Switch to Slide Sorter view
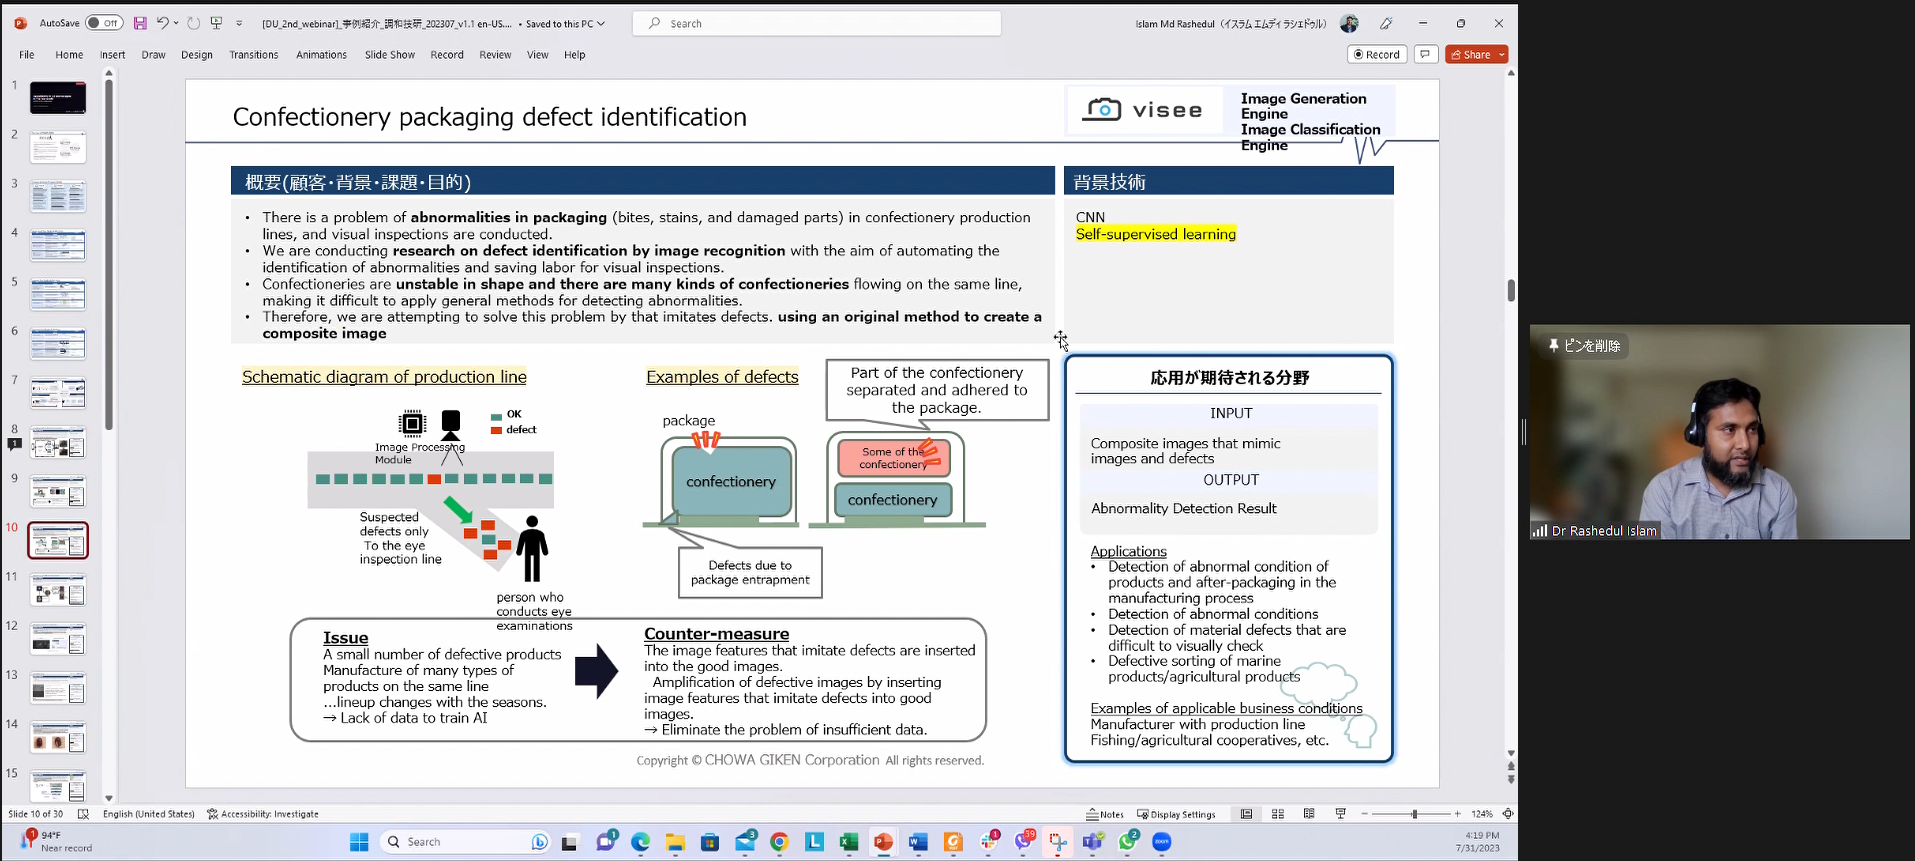The height and width of the screenshot is (861, 1915). [1277, 814]
